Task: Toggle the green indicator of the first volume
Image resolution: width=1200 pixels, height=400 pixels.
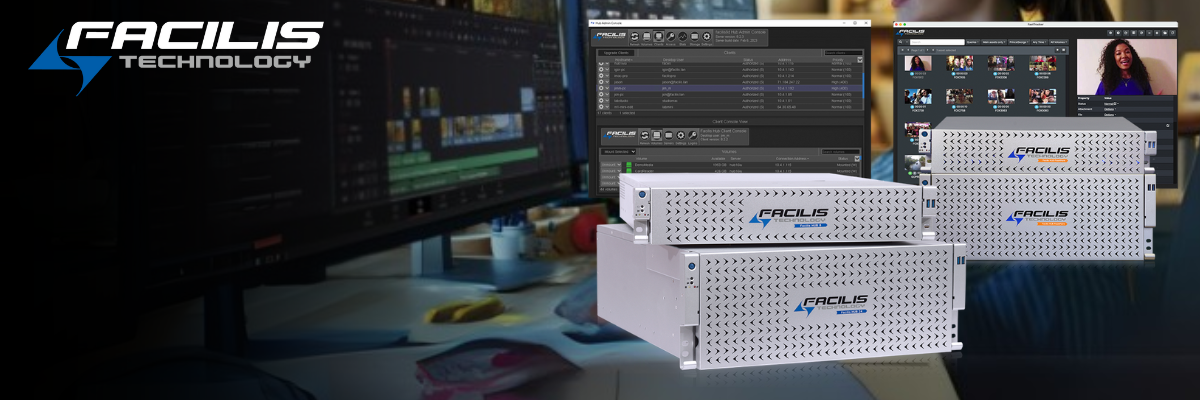Action: click(628, 164)
